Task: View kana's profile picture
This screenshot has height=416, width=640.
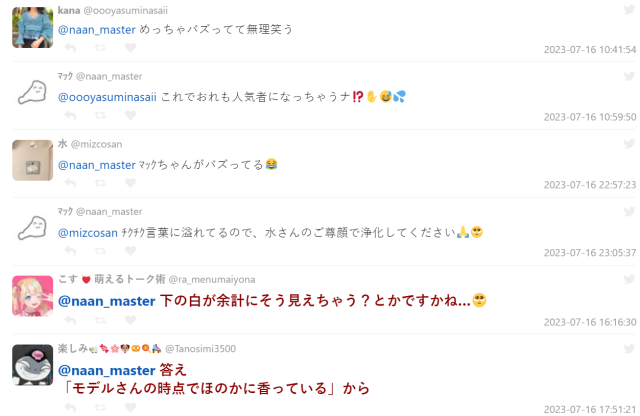Action: tap(32, 26)
